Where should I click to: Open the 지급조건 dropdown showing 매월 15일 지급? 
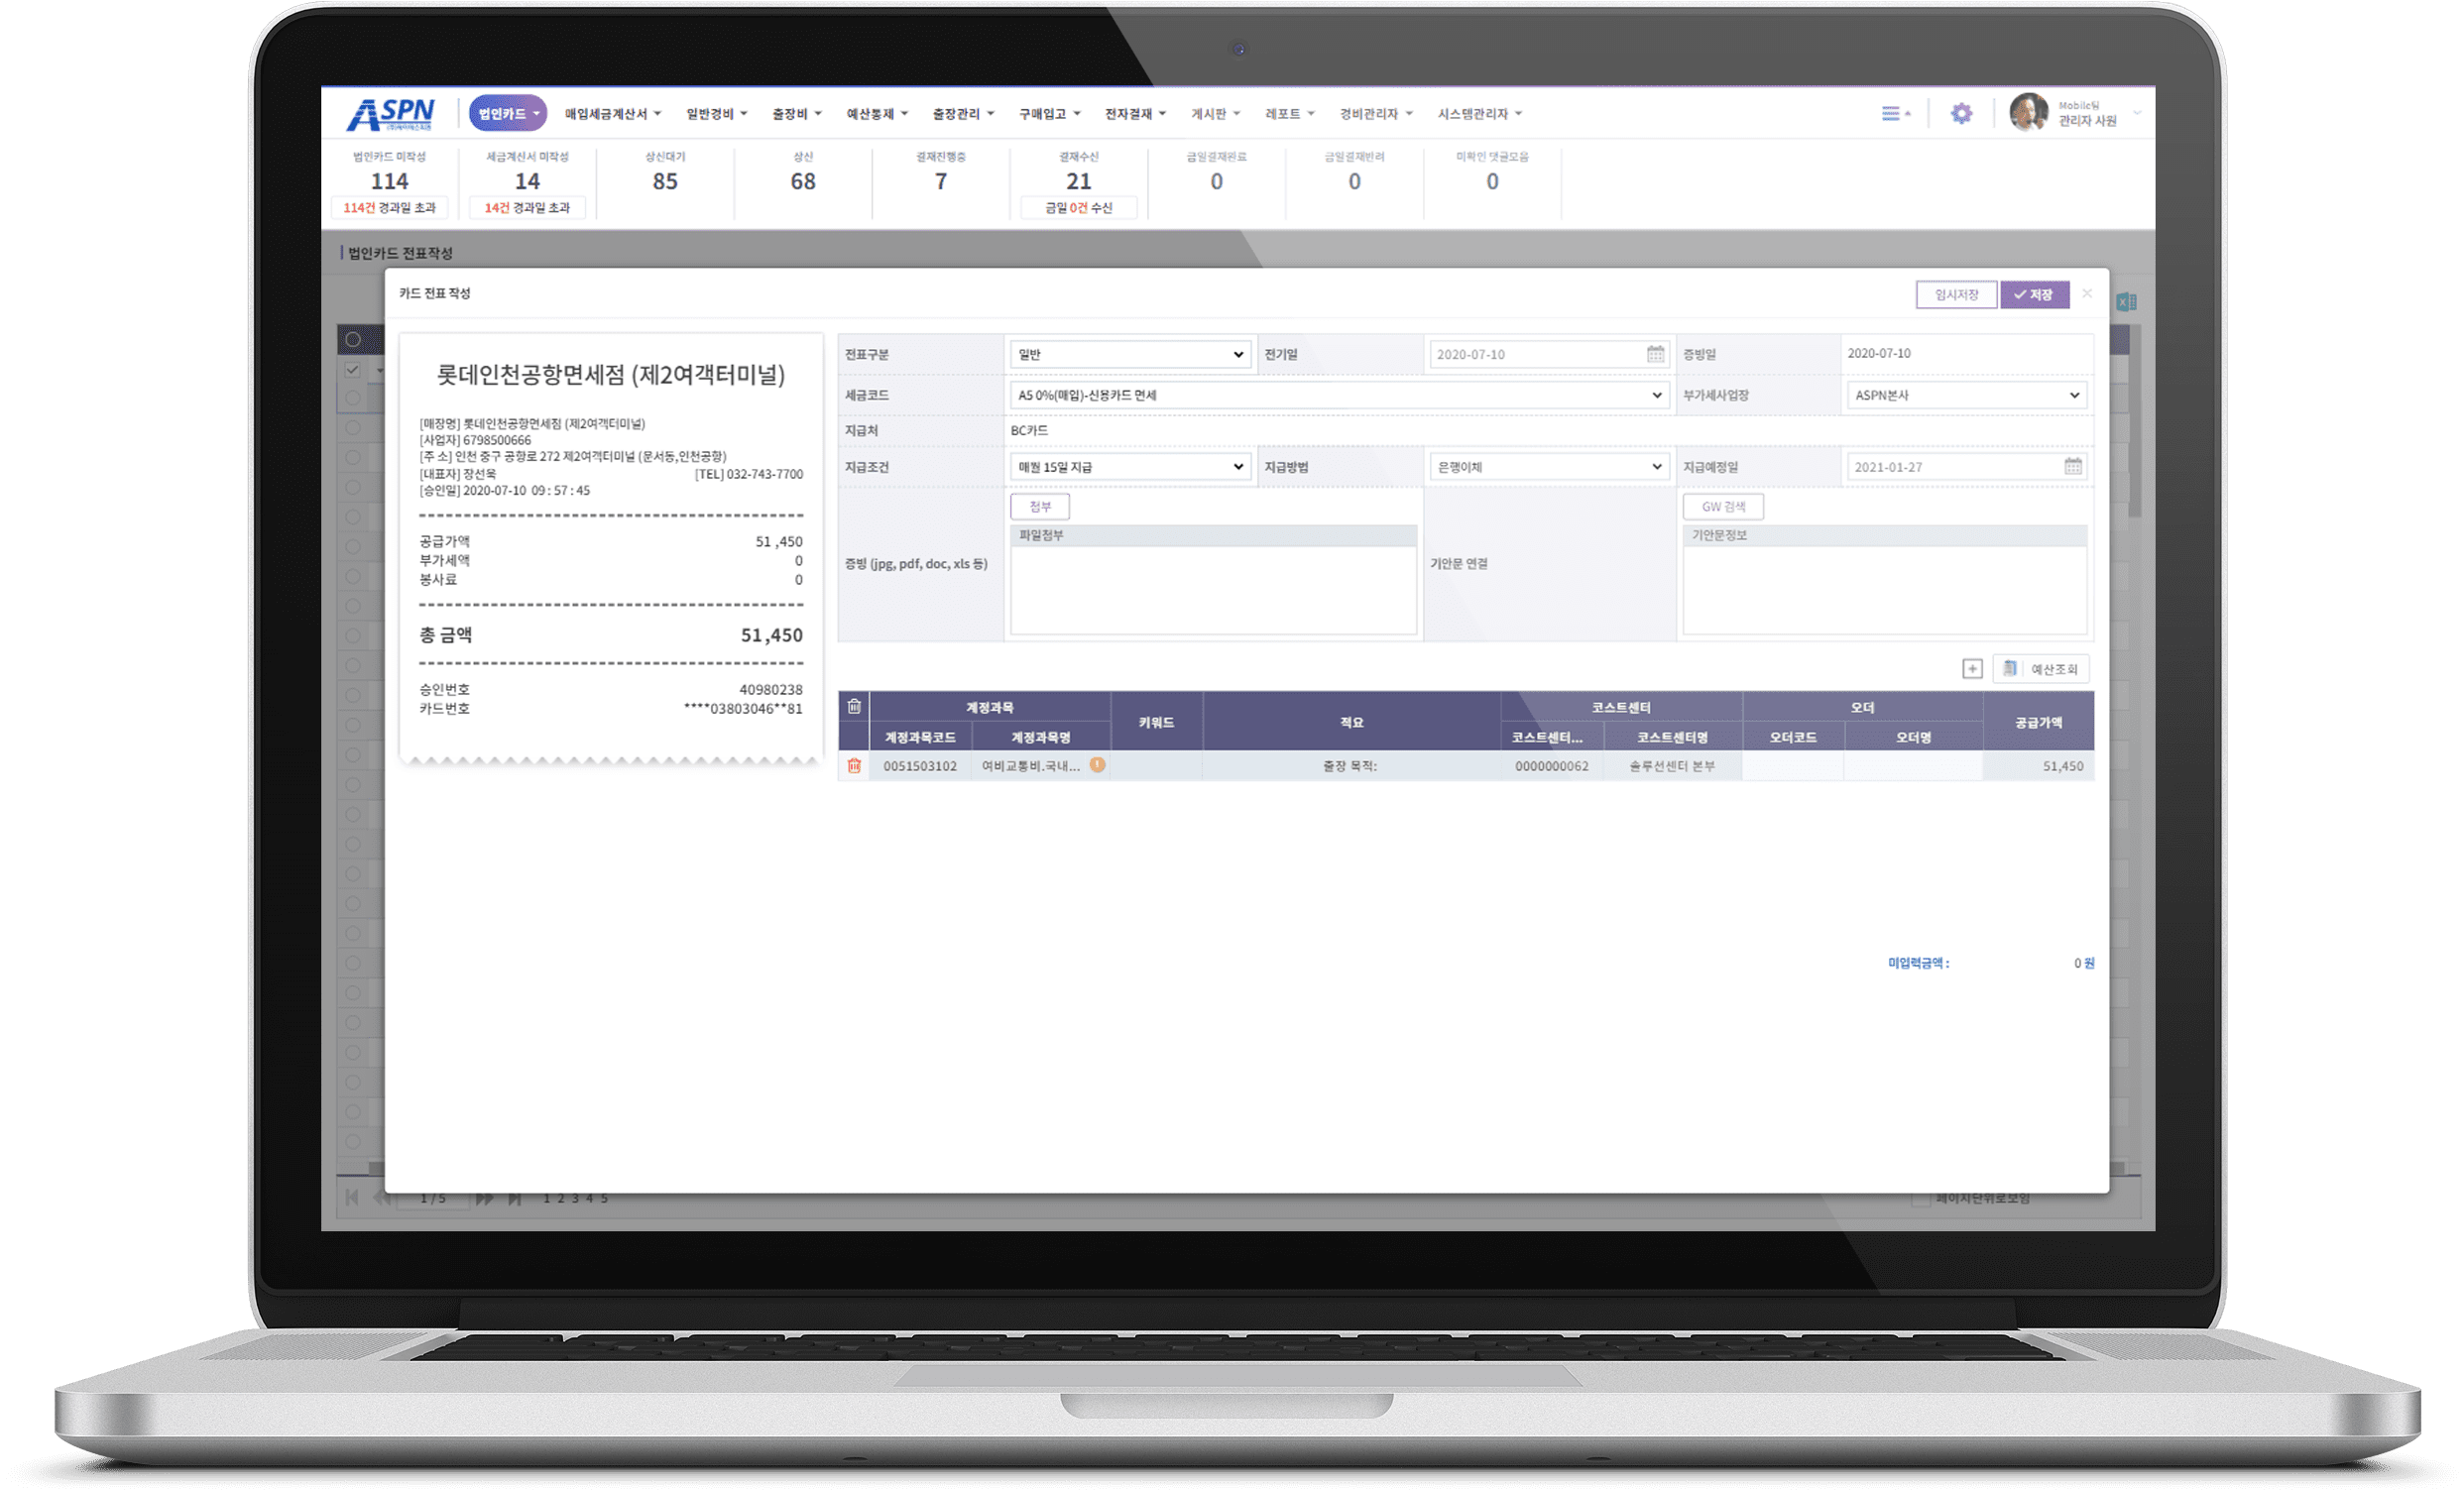1130,467
